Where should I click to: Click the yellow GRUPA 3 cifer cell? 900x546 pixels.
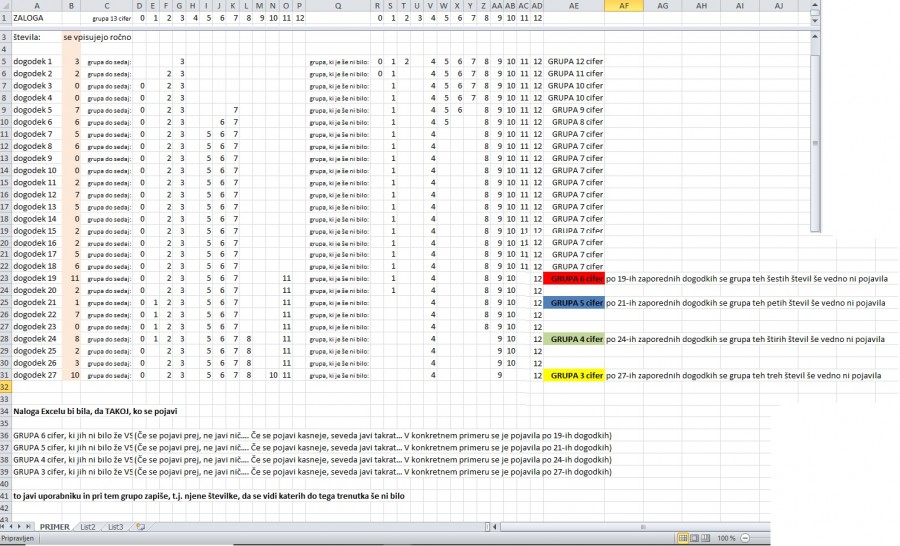point(574,375)
